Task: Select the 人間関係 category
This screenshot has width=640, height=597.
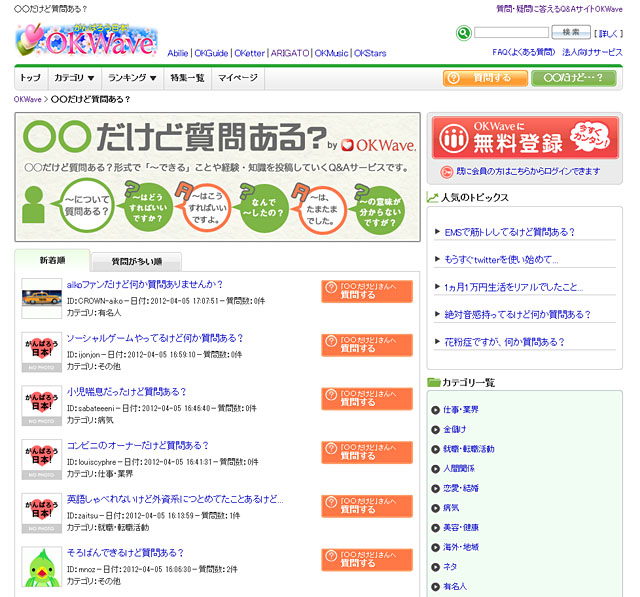Action: [459, 468]
